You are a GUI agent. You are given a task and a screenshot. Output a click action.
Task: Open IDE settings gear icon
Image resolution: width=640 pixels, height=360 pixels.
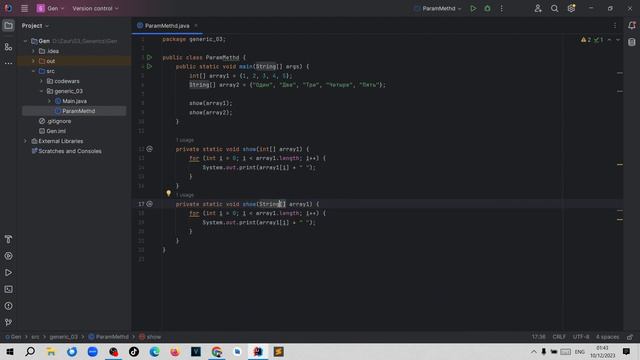coord(571,8)
